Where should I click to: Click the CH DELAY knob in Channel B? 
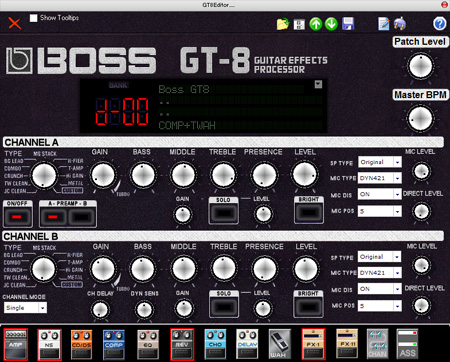coord(100,309)
